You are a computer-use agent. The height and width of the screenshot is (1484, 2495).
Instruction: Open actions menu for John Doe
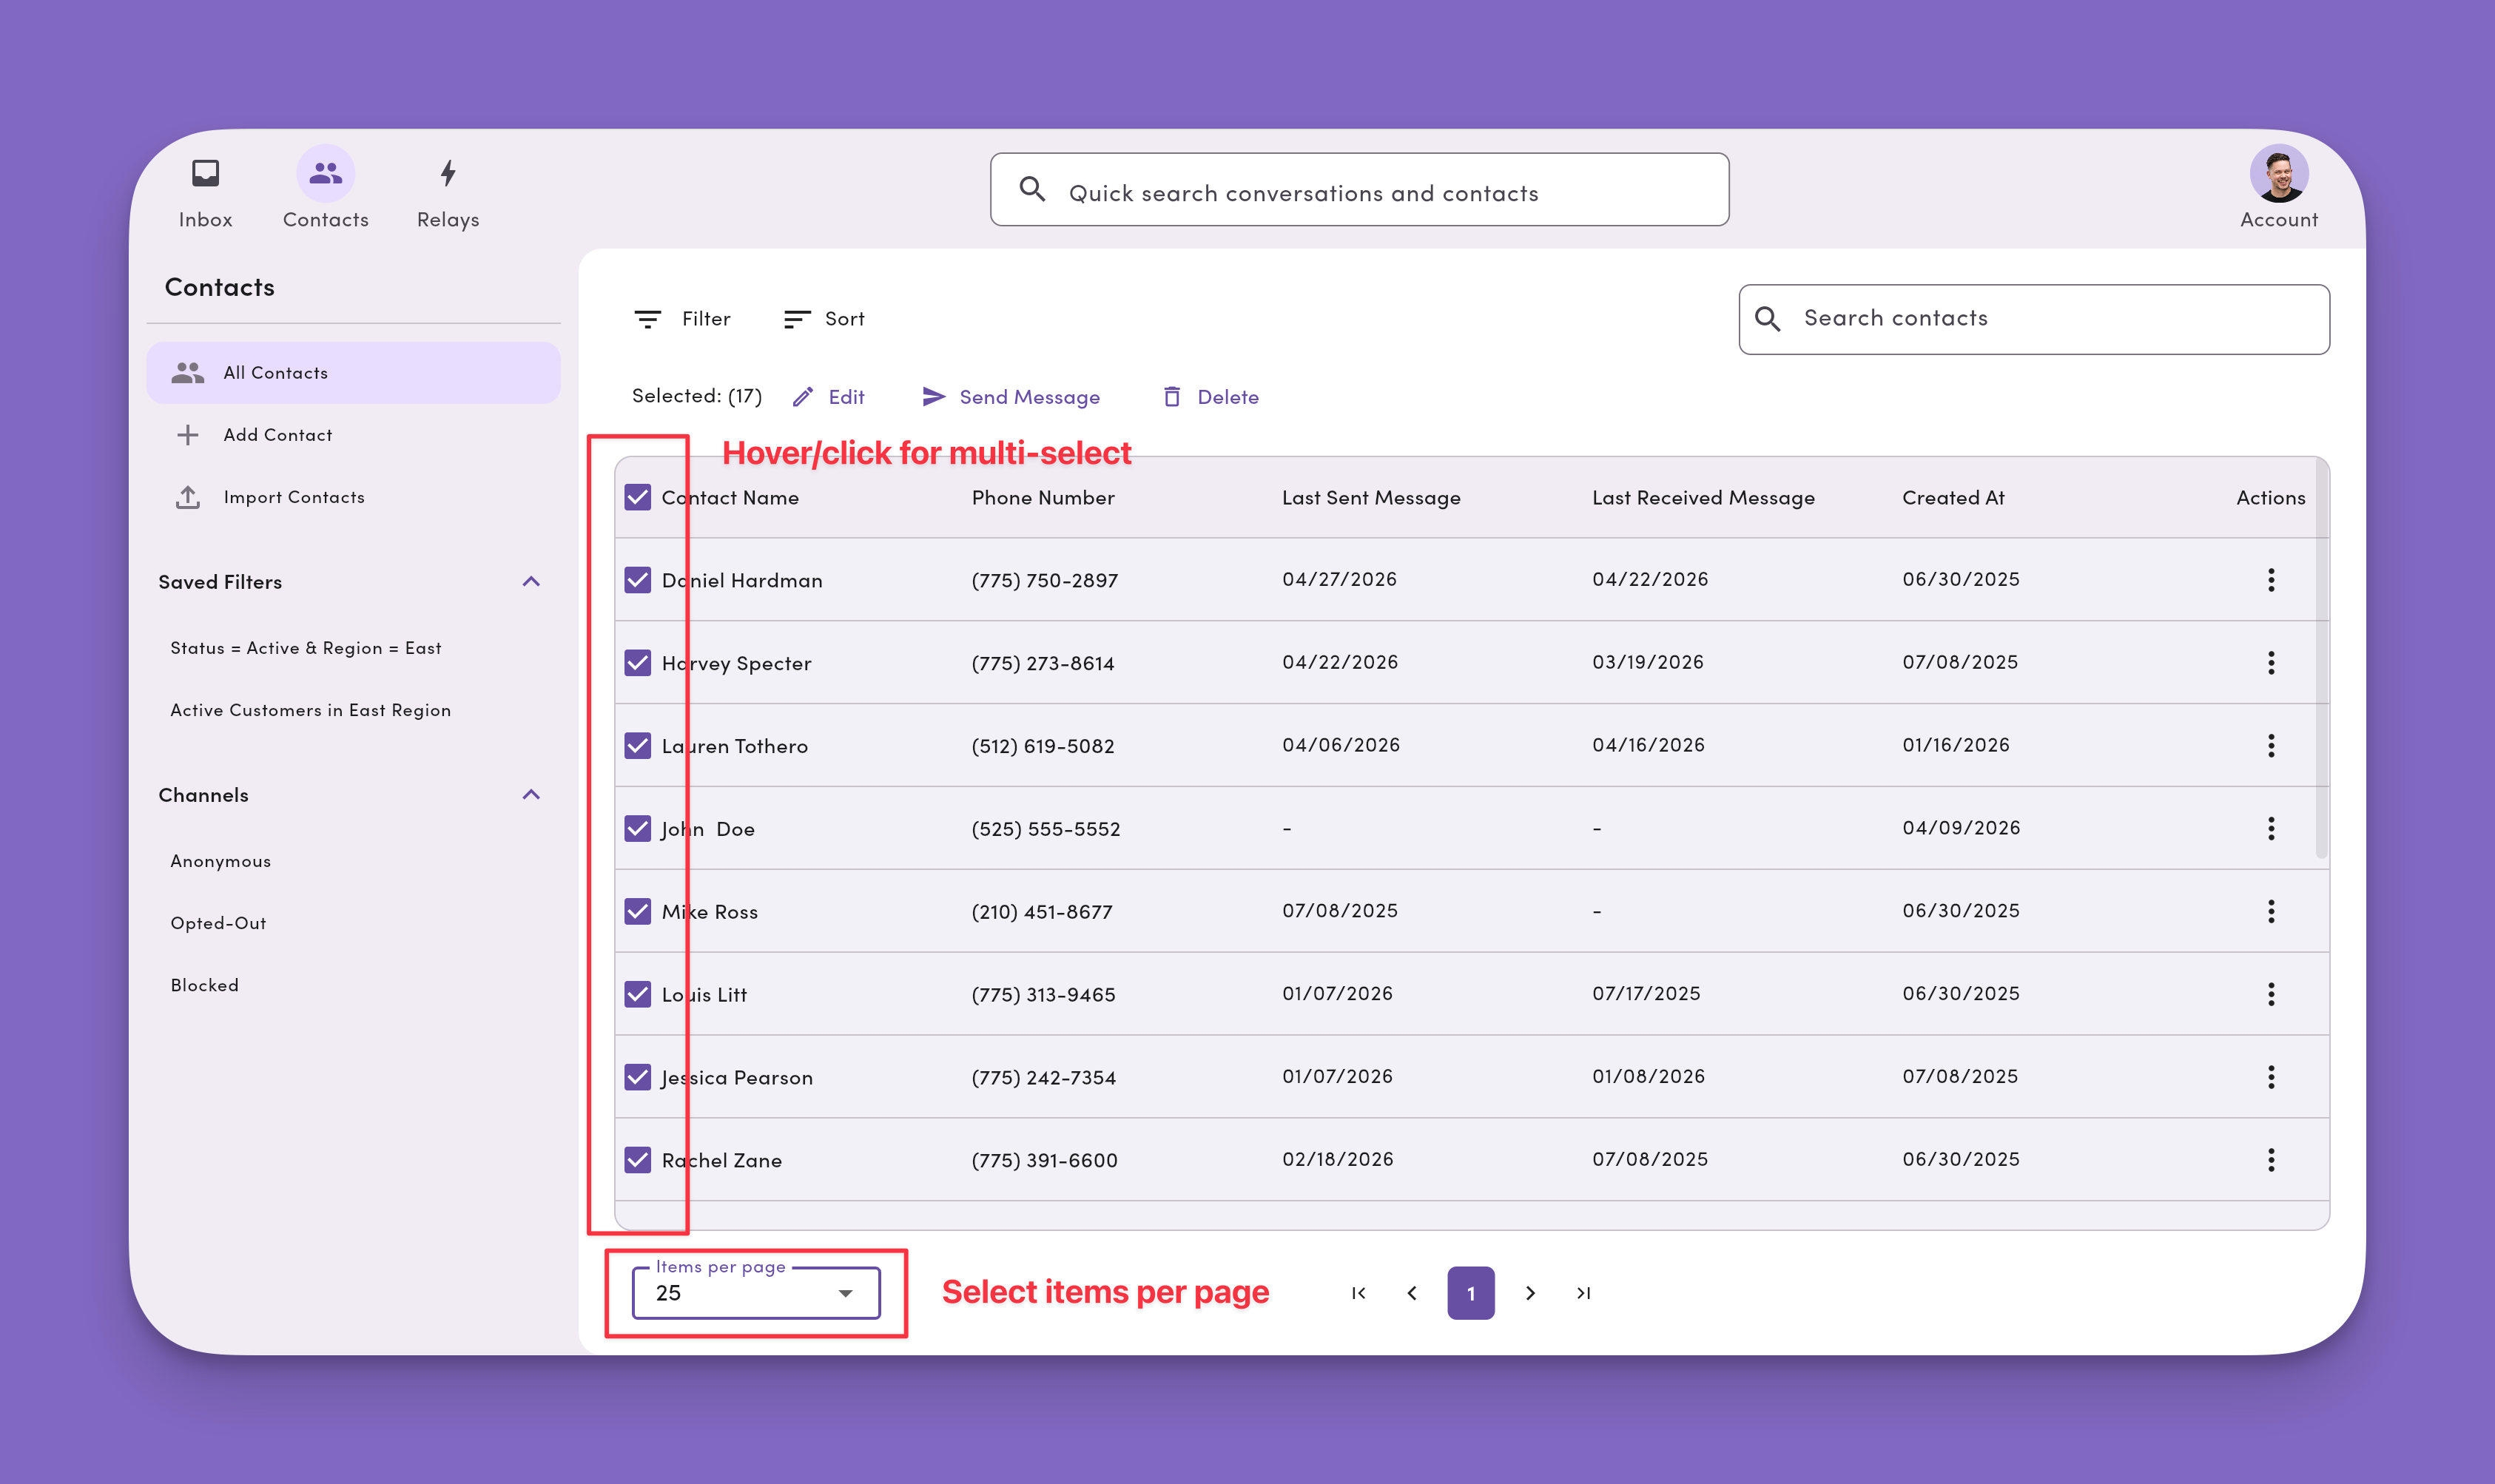coord(2271,829)
